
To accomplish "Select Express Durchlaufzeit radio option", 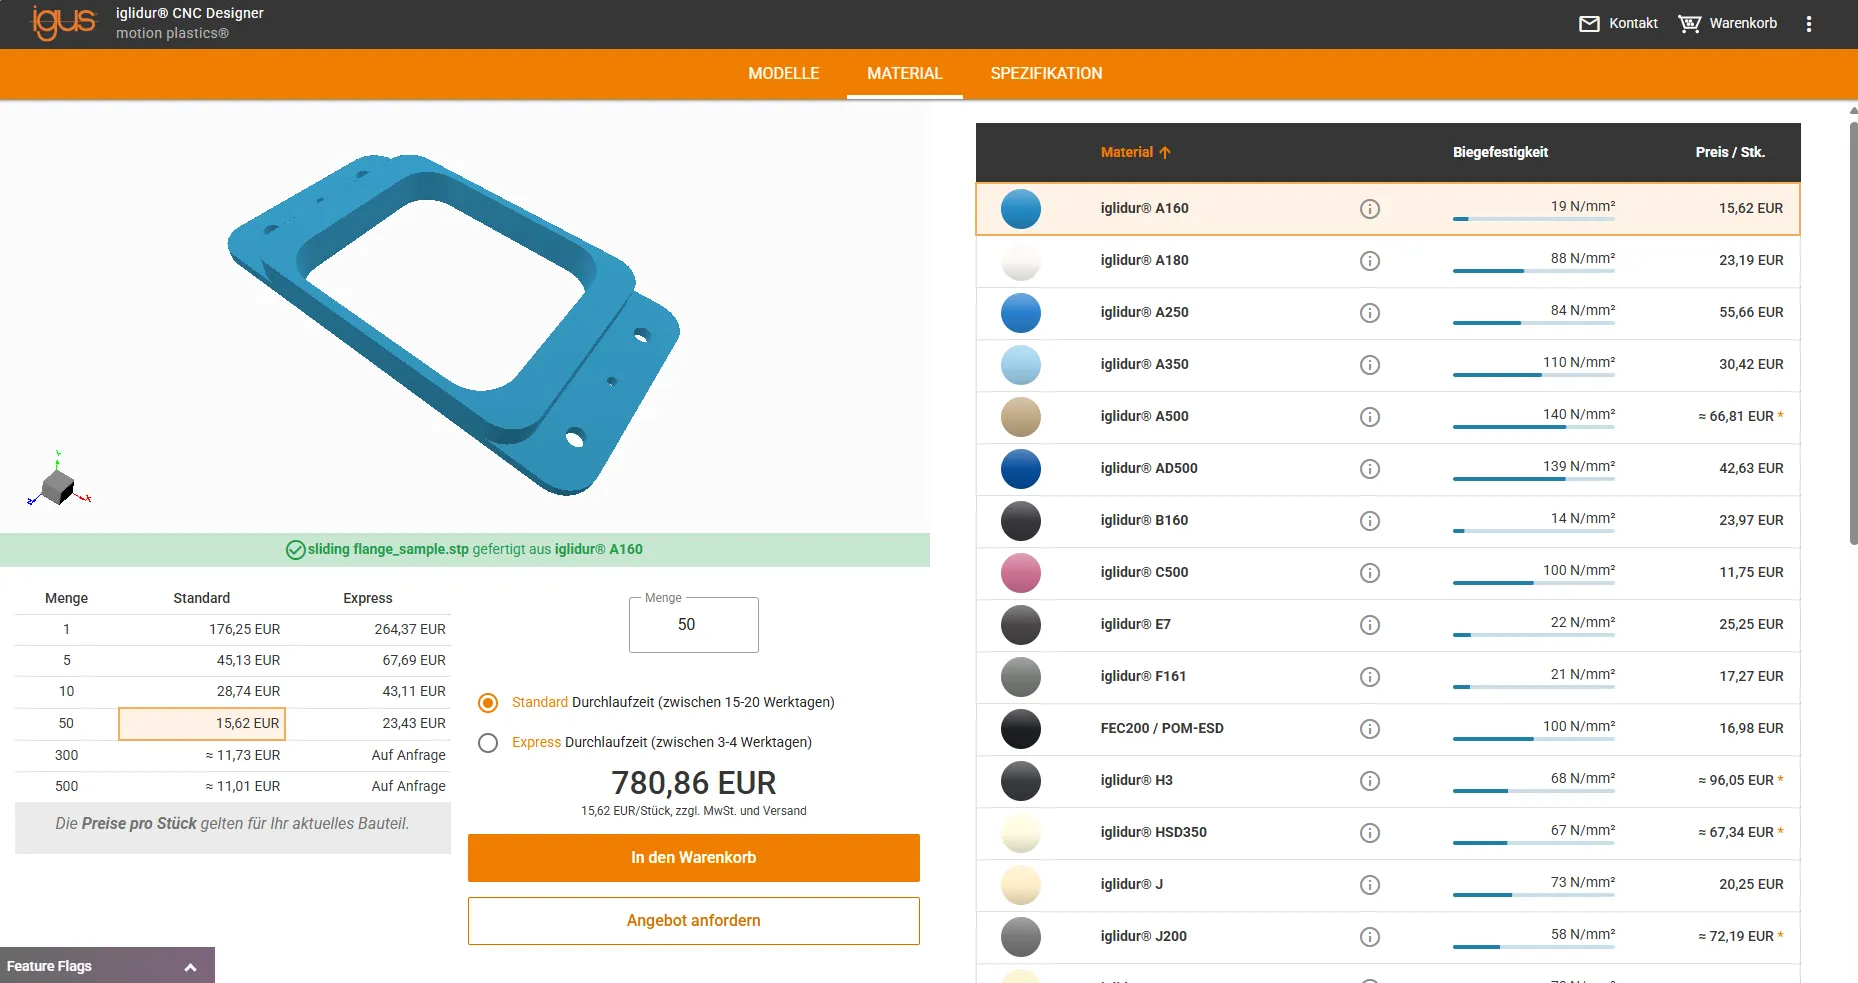I will (488, 743).
